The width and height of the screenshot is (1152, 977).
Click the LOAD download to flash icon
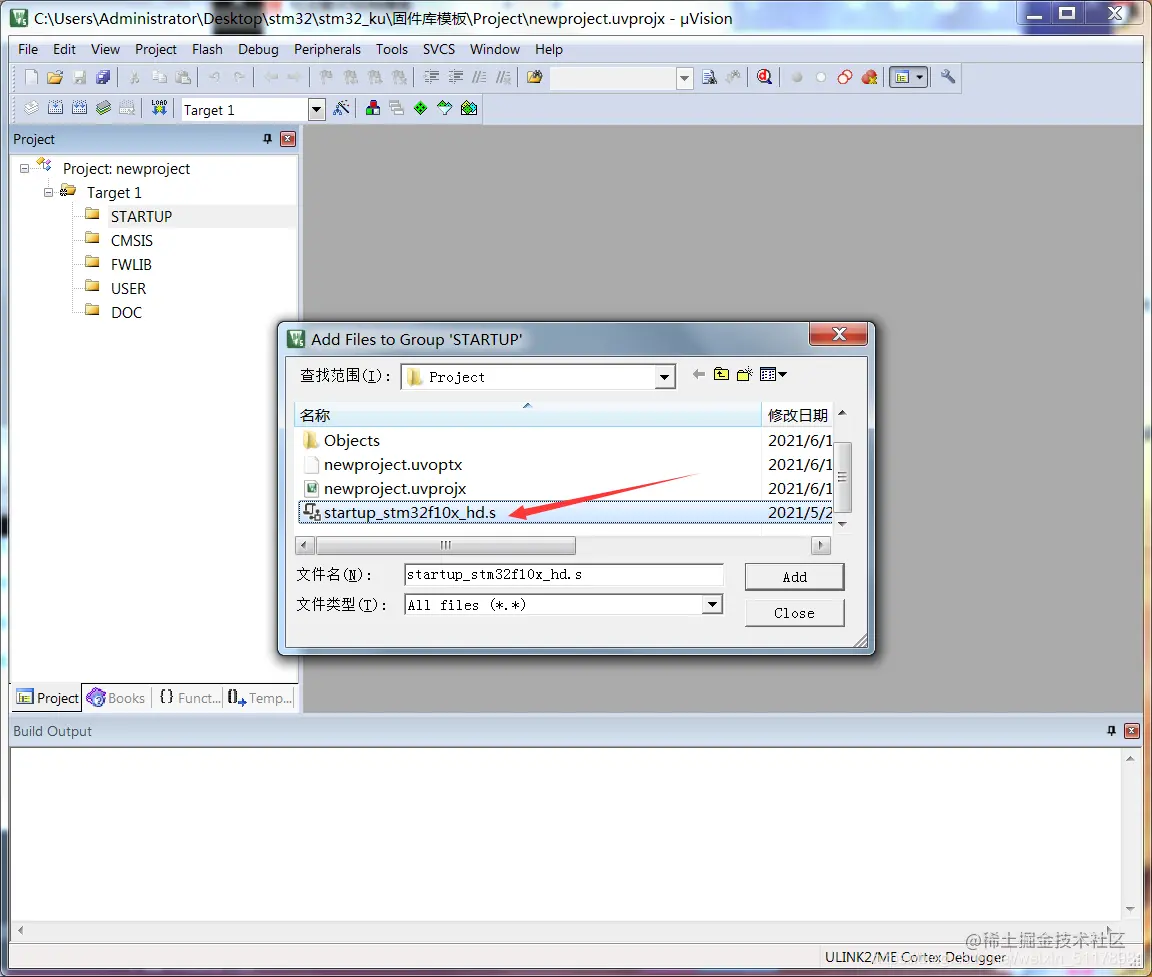pyautogui.click(x=159, y=108)
